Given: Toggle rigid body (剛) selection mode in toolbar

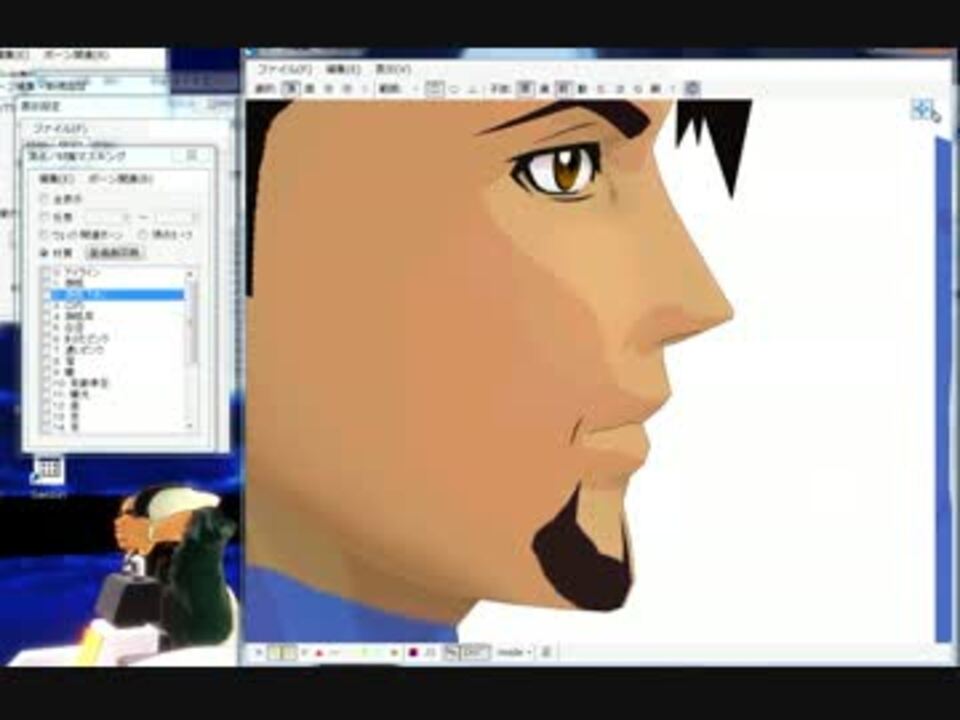Looking at the screenshot, I should click(347, 89).
